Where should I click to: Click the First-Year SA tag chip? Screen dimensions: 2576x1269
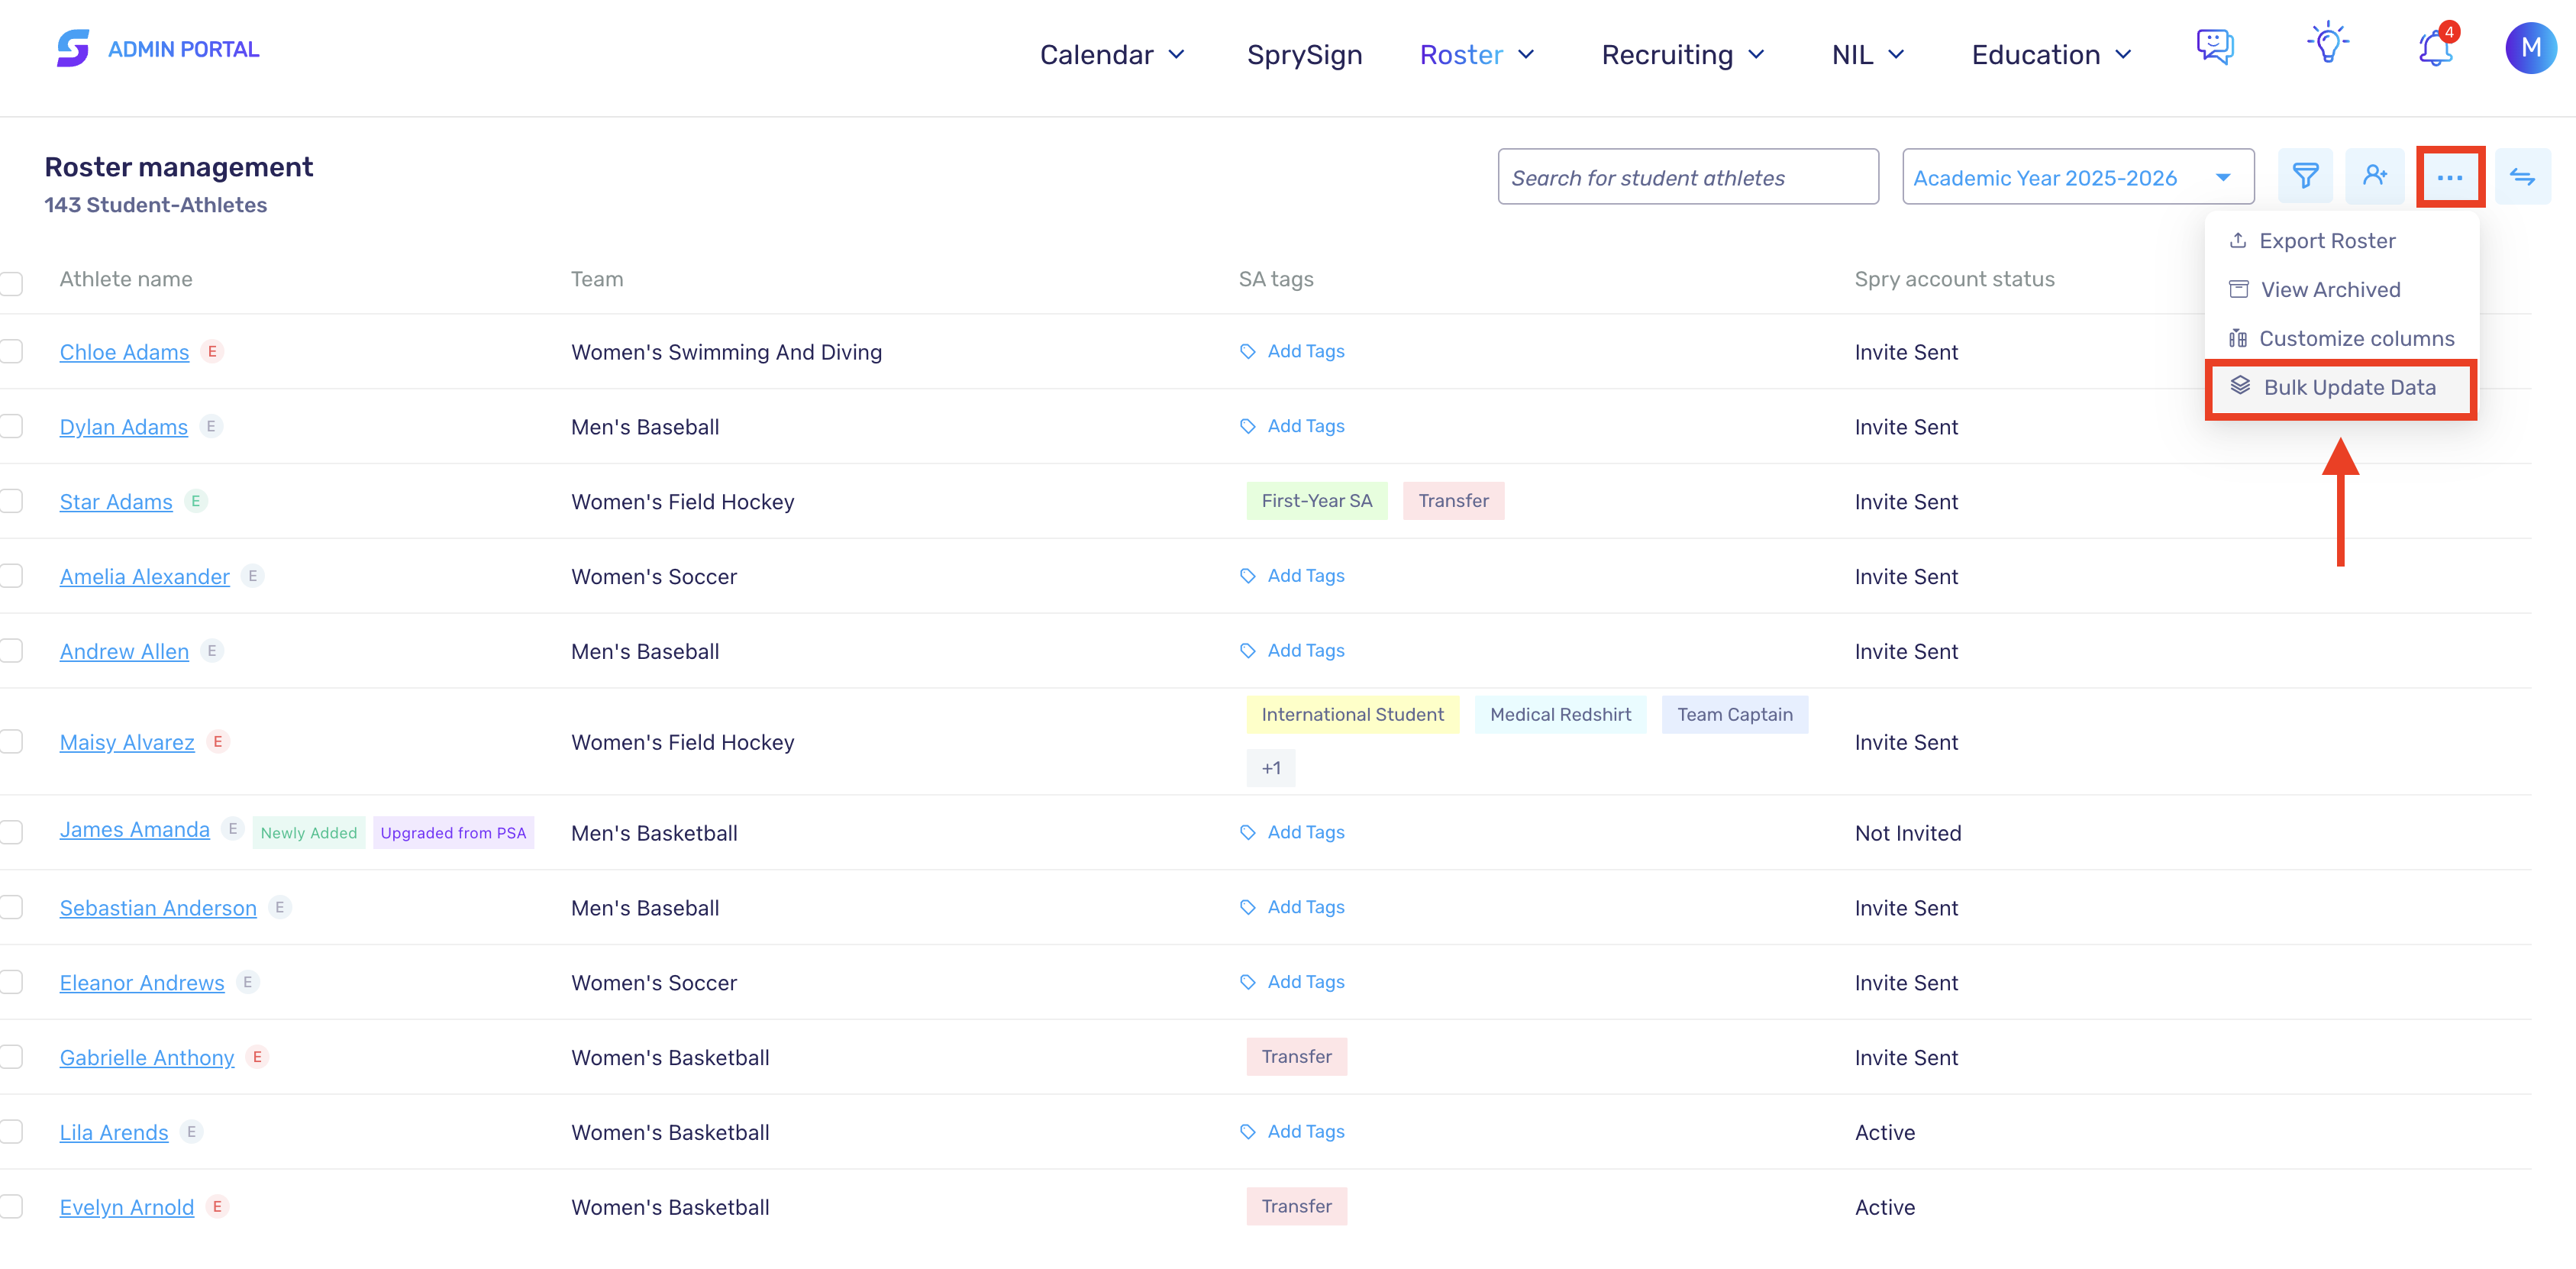coord(1317,501)
